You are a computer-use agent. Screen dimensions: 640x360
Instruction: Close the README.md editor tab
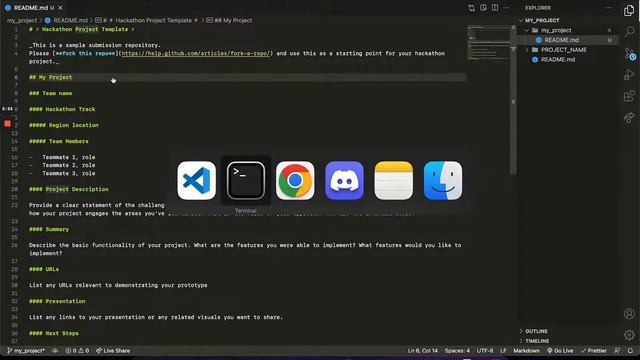(x=60, y=8)
